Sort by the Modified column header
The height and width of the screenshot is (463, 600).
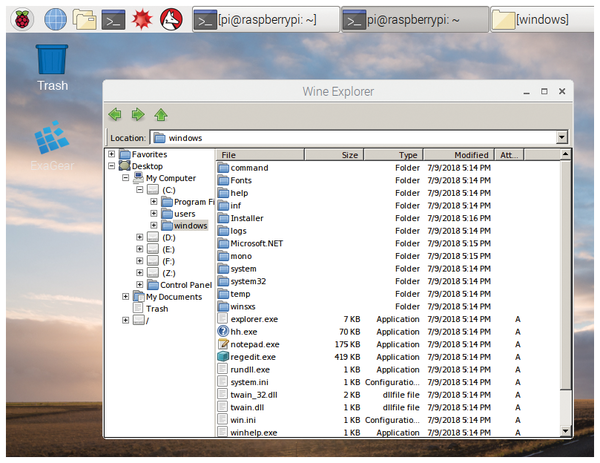click(459, 155)
